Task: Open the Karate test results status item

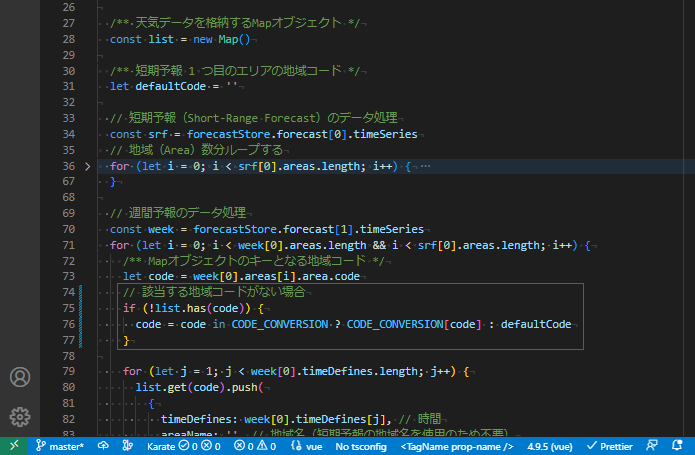Action: (x=184, y=446)
